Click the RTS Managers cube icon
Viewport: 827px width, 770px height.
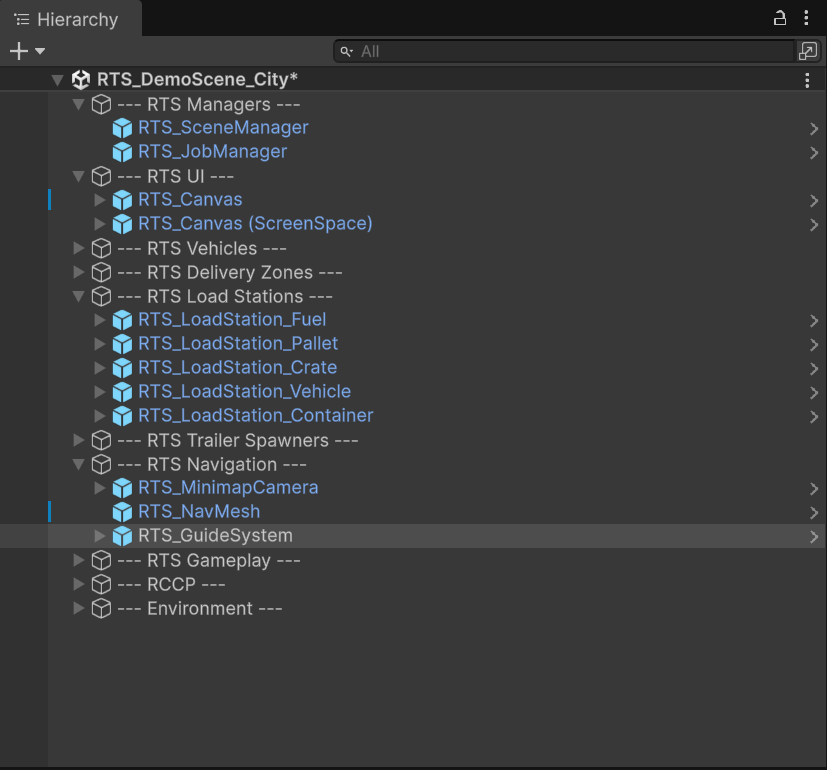point(101,104)
